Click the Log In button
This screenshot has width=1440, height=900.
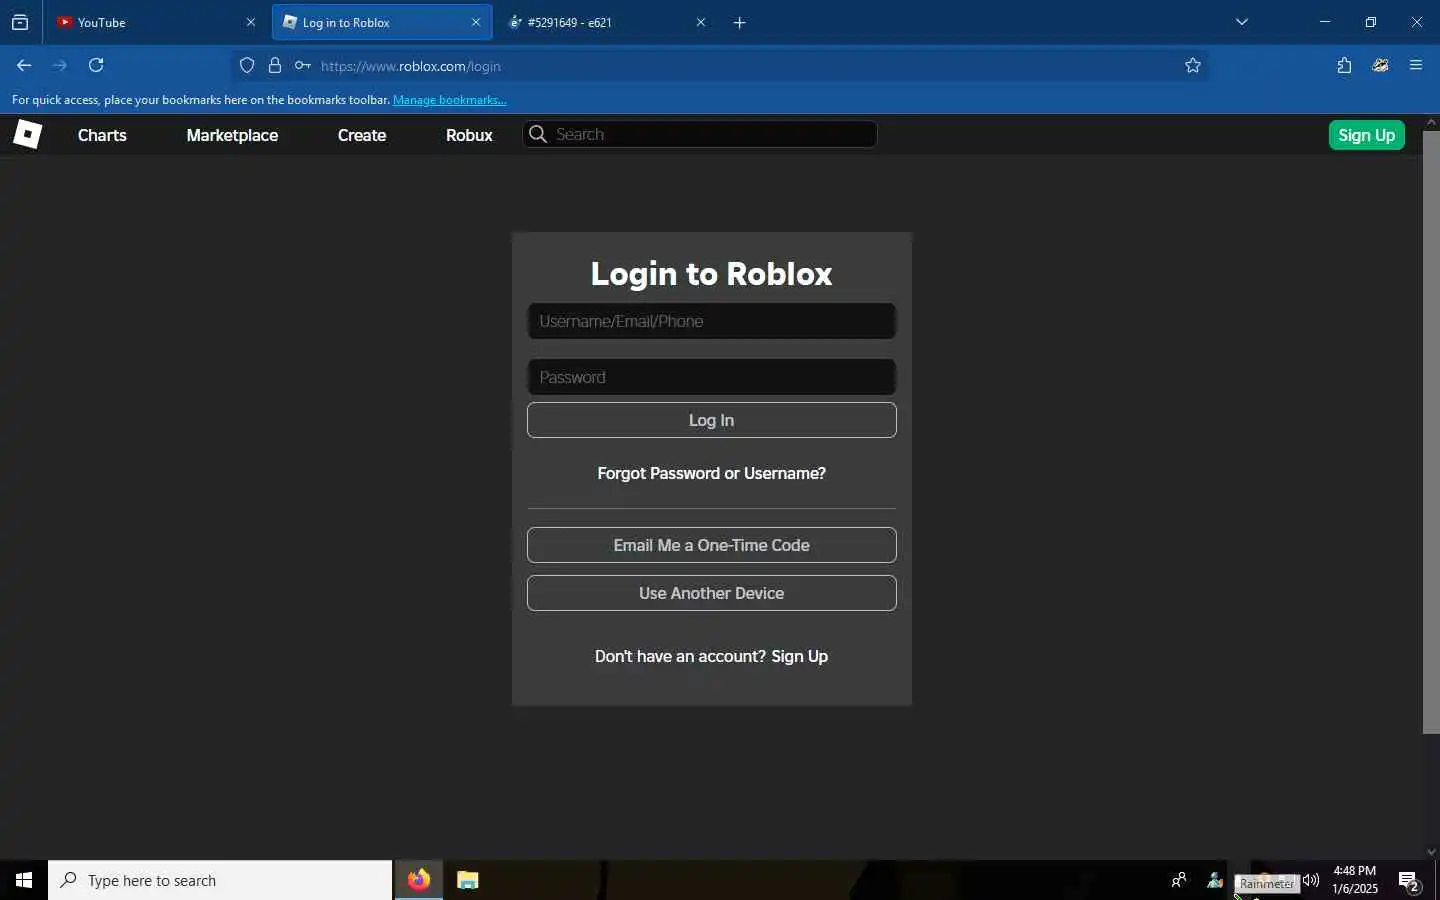tap(711, 420)
